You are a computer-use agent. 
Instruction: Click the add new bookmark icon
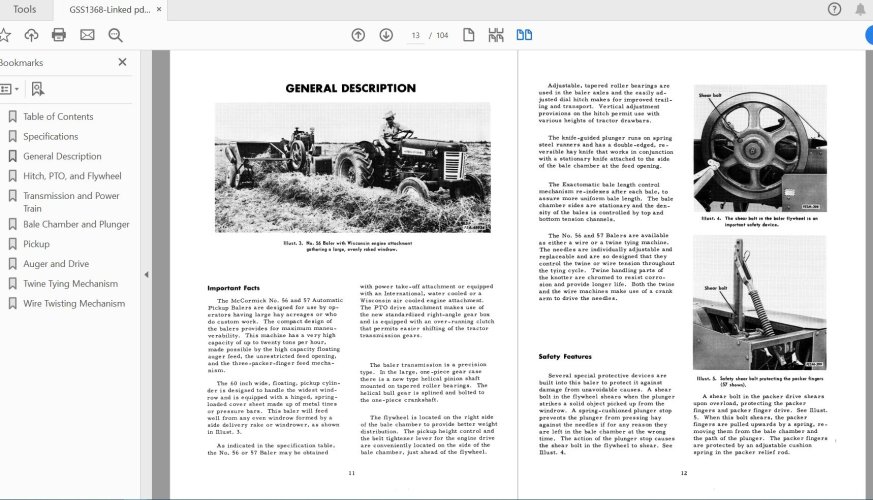(x=37, y=89)
